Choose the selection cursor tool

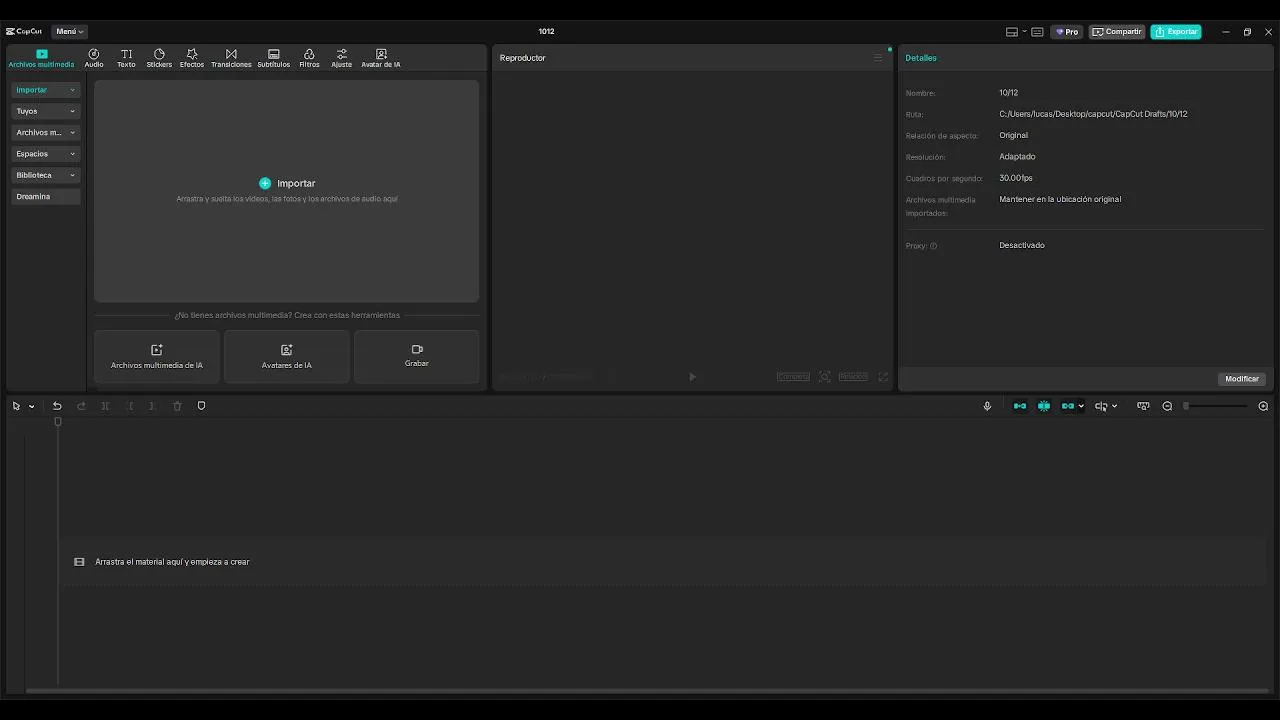(16, 406)
